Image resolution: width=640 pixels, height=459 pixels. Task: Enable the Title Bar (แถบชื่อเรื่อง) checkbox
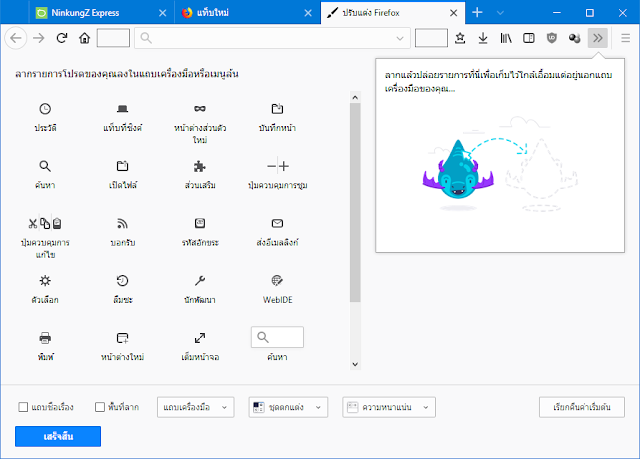click(23, 407)
